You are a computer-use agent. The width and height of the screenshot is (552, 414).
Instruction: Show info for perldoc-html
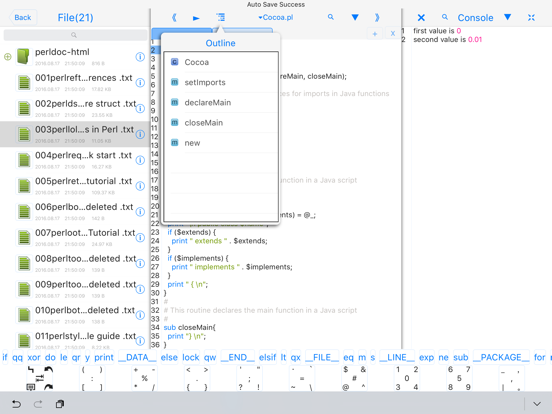[140, 57]
